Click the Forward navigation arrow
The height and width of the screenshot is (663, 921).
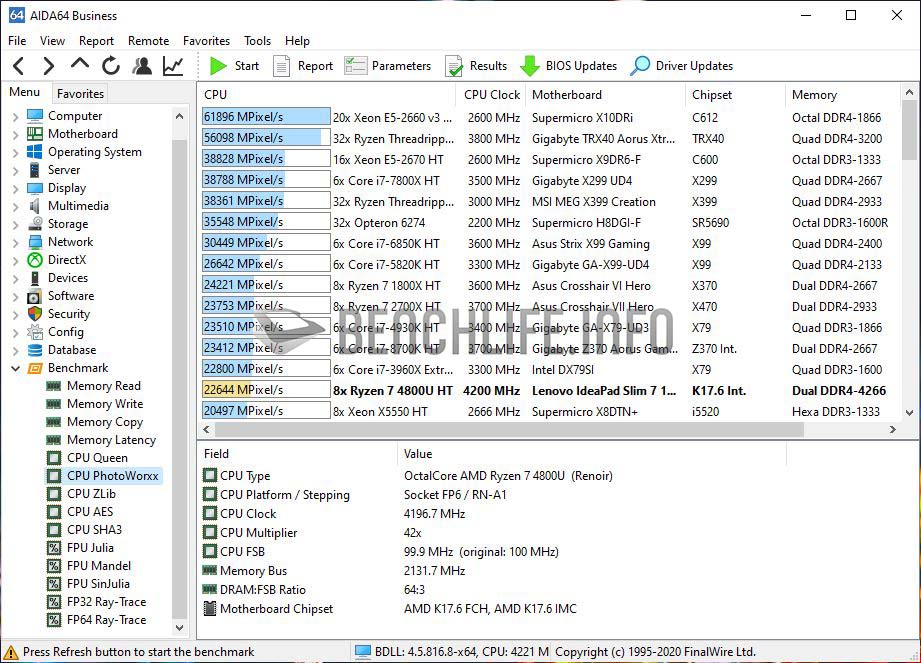tap(48, 66)
